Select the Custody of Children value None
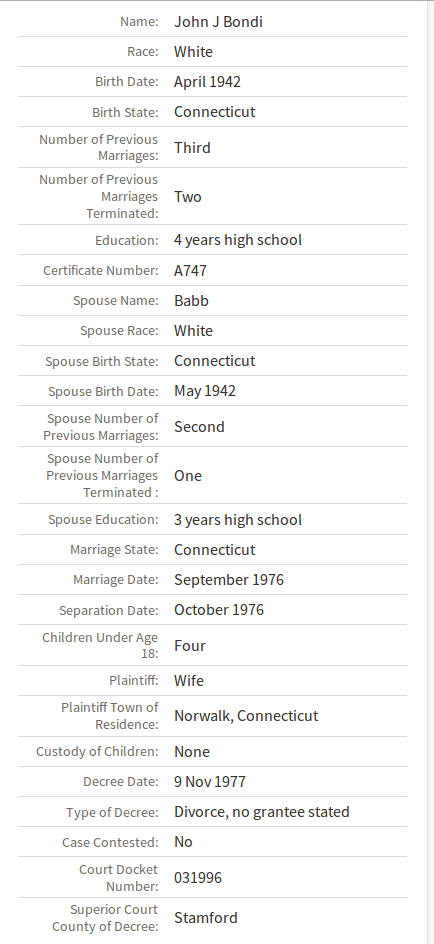The image size is (434, 944). pyautogui.click(x=192, y=752)
